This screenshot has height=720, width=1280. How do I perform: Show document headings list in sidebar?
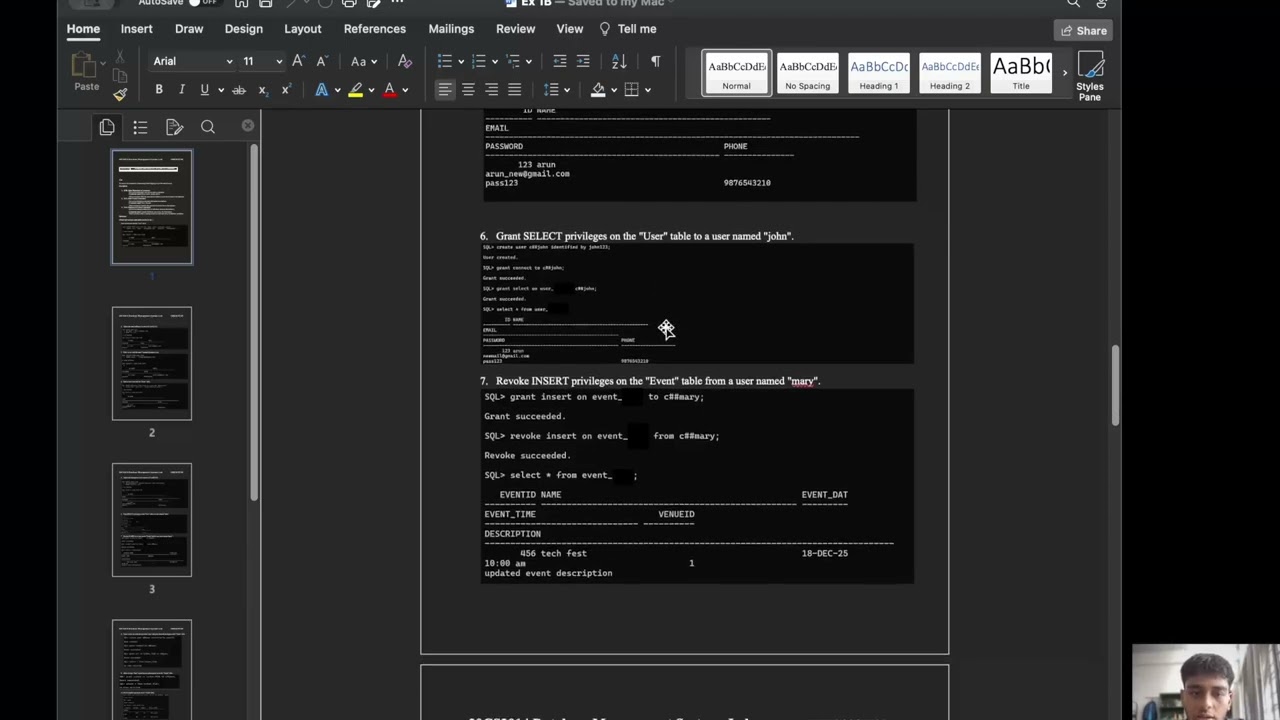tap(140, 127)
